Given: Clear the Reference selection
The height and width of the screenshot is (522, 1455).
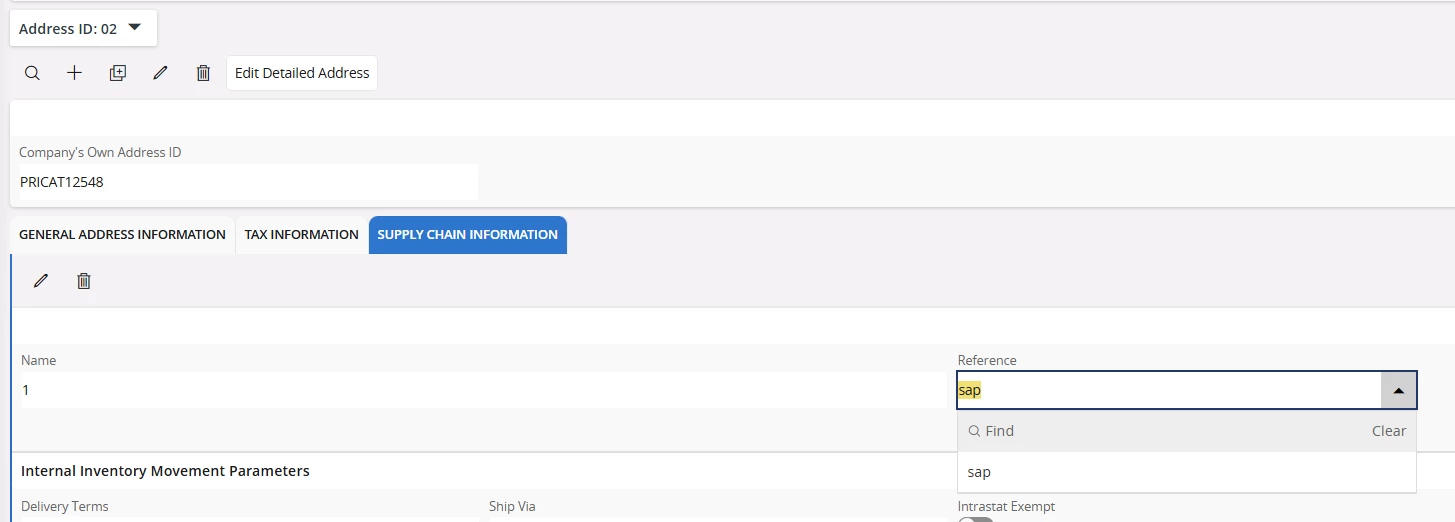Looking at the screenshot, I should (x=1388, y=431).
